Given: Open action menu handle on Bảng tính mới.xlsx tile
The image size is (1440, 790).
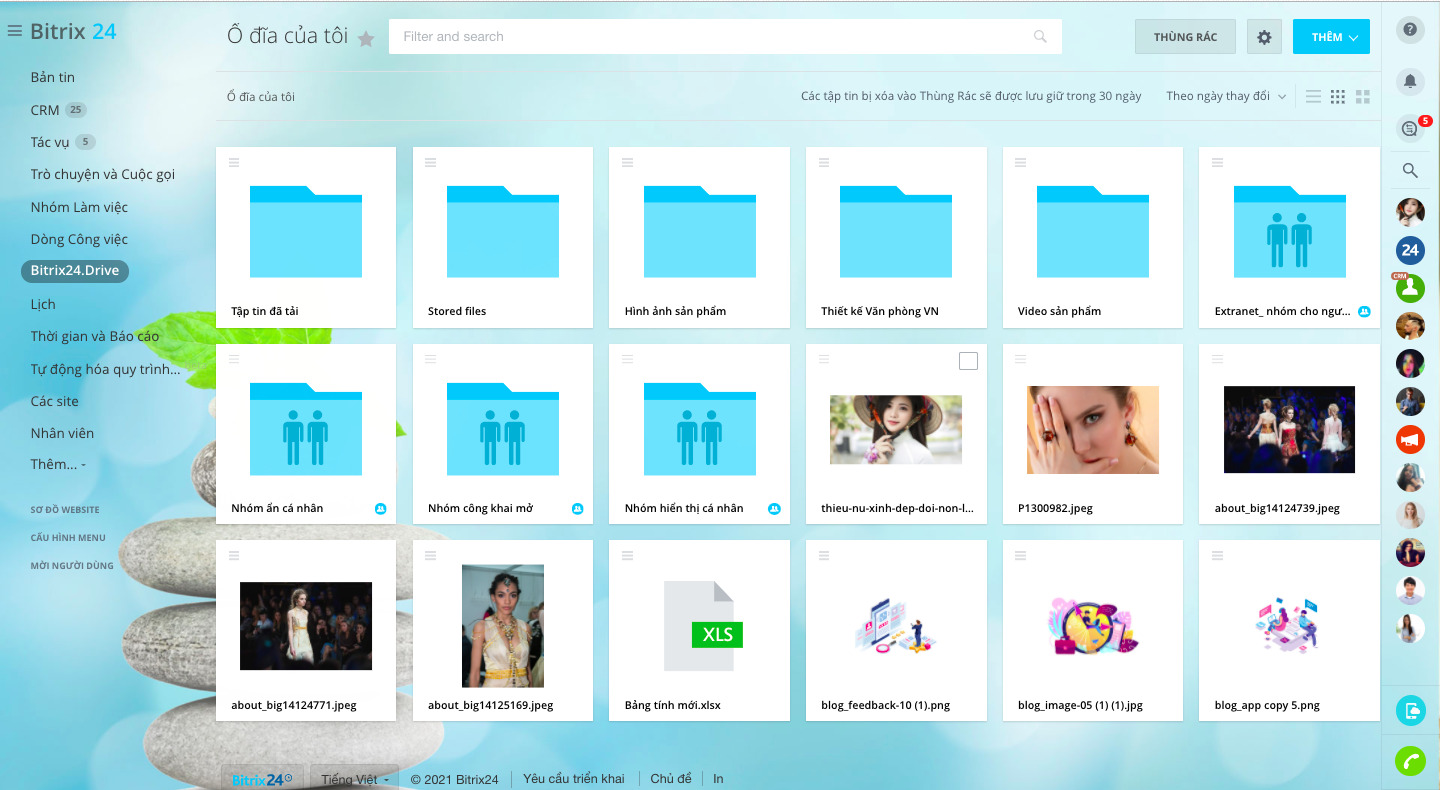Looking at the screenshot, I should coord(627,556).
